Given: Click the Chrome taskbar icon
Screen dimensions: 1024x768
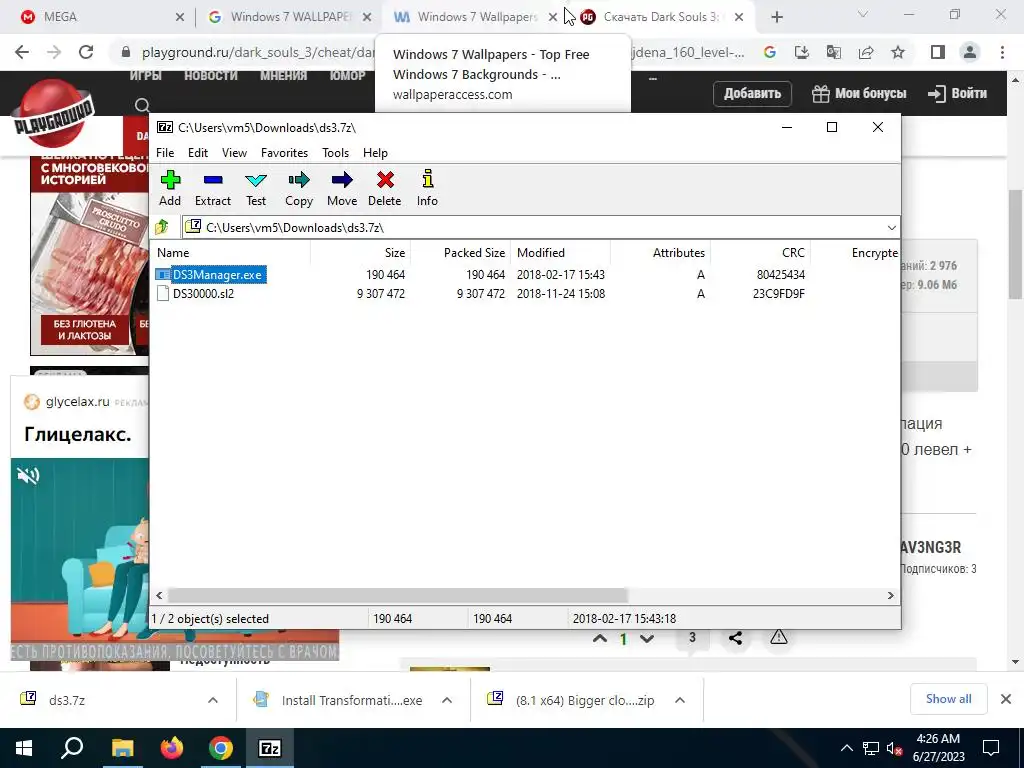Looking at the screenshot, I should (x=221, y=748).
